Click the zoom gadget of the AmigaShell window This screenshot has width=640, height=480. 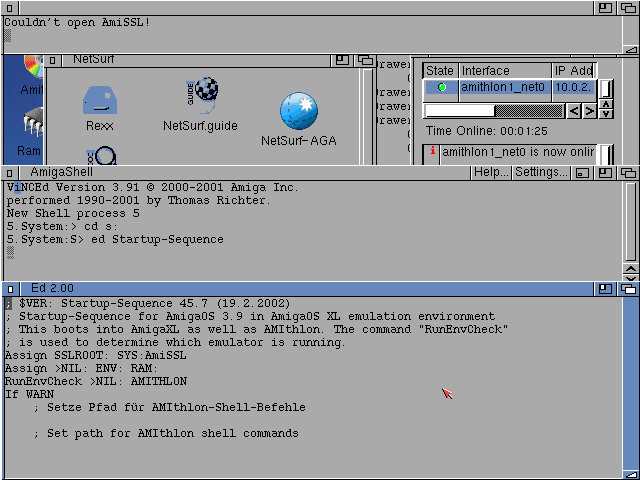605,173
